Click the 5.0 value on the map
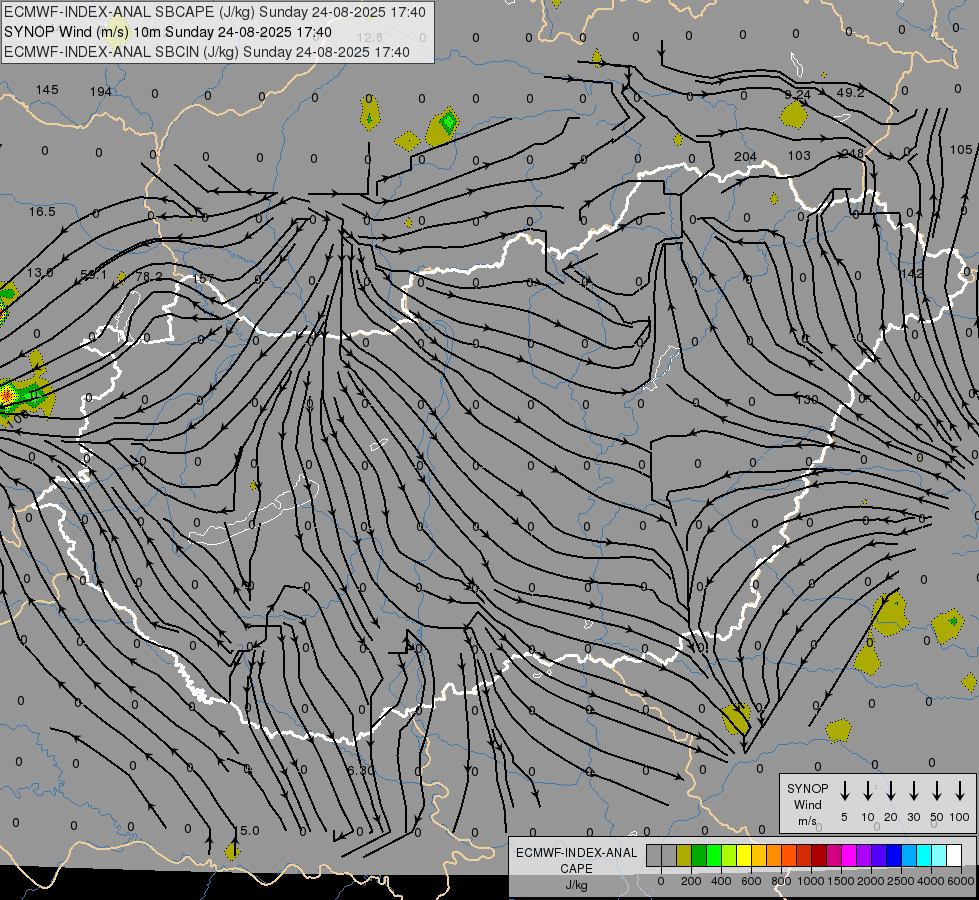The width and height of the screenshot is (979, 900). click(x=249, y=831)
